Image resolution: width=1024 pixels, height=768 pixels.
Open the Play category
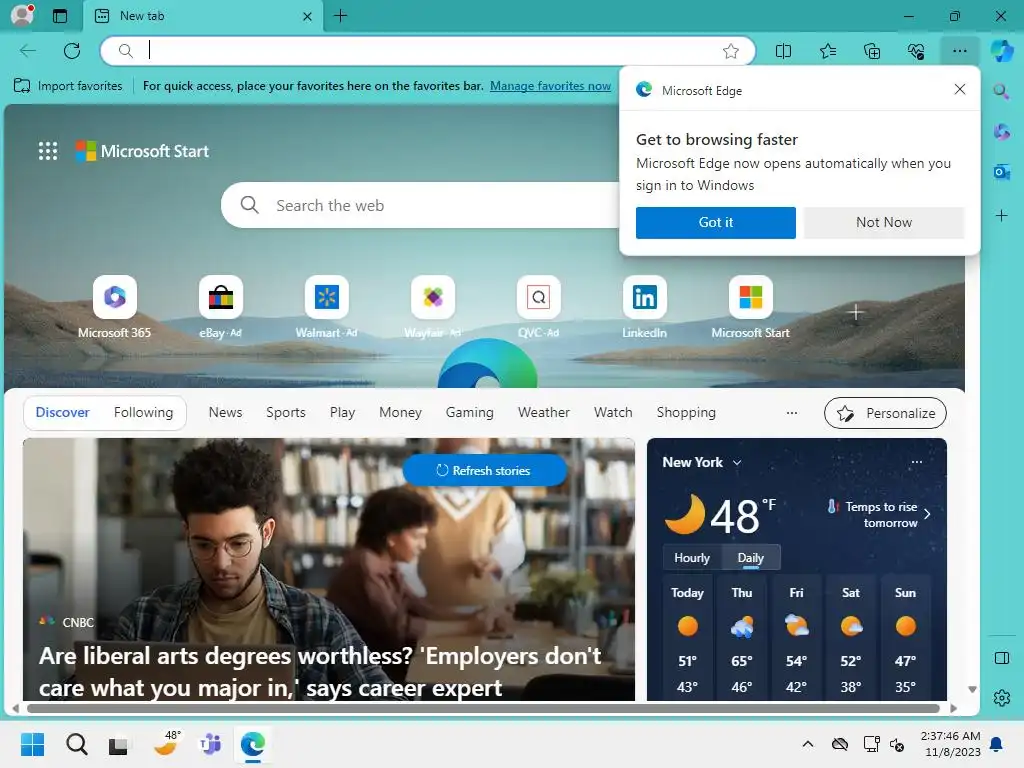[342, 413]
